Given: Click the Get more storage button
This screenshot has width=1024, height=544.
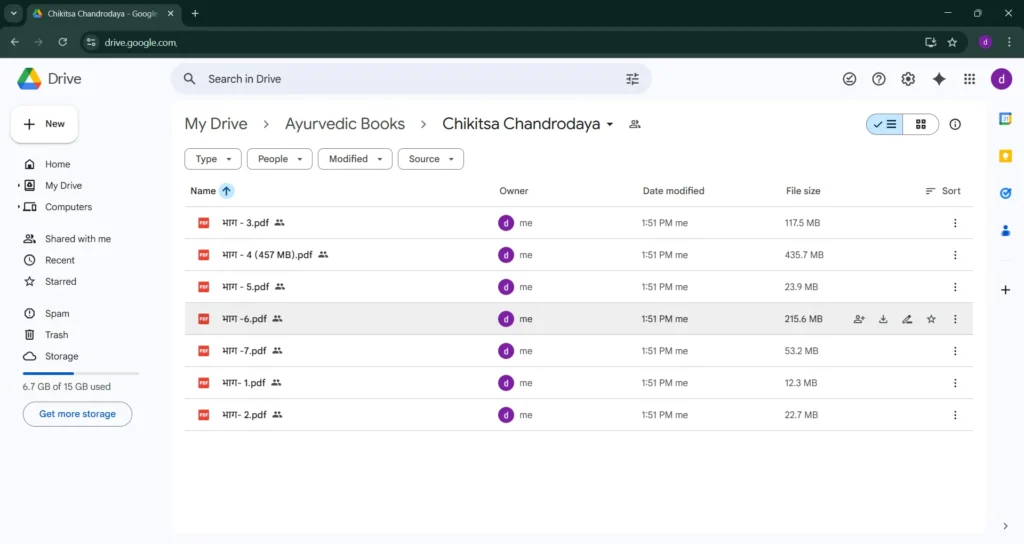Looking at the screenshot, I should click(x=77, y=414).
